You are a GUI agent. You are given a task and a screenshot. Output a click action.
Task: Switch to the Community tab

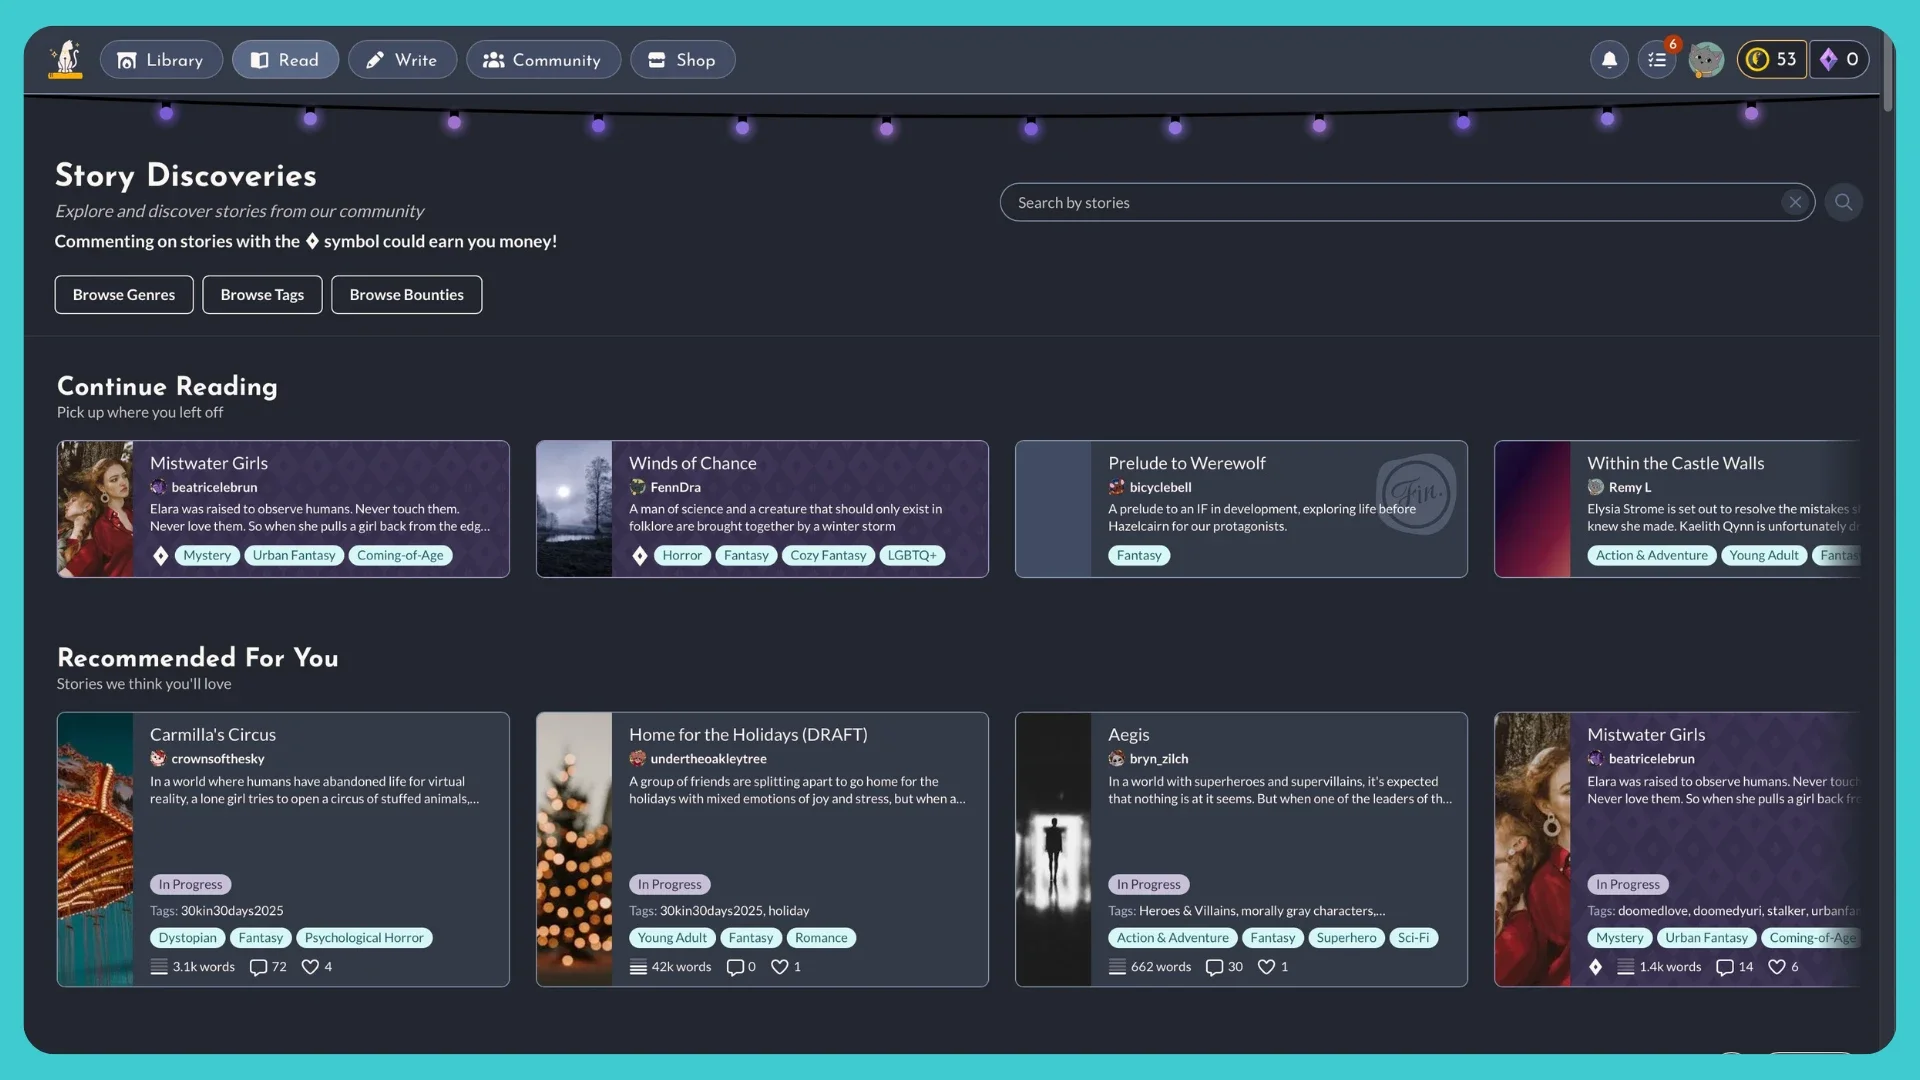tap(543, 60)
